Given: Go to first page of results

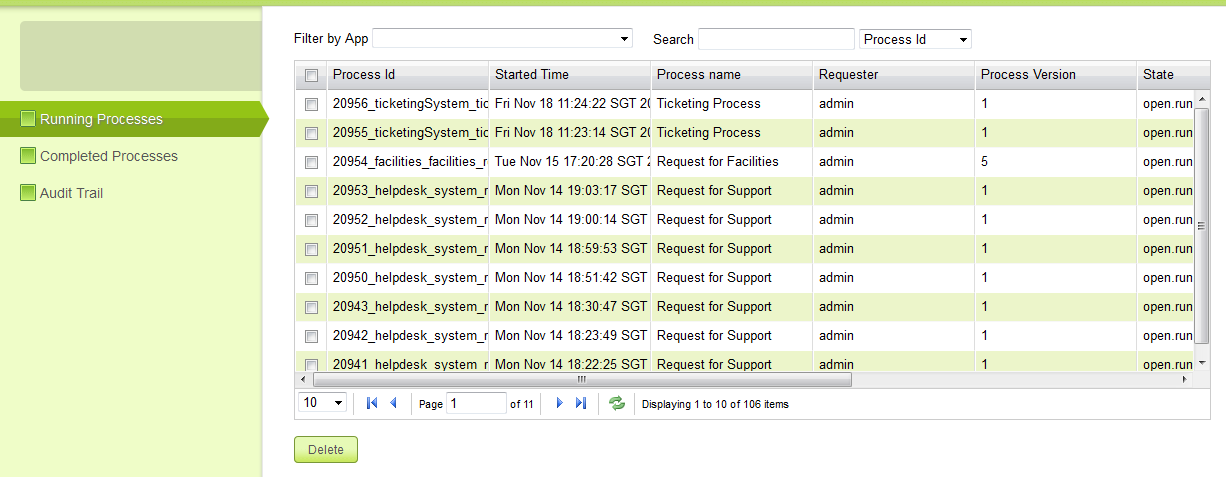Looking at the screenshot, I should click(372, 403).
